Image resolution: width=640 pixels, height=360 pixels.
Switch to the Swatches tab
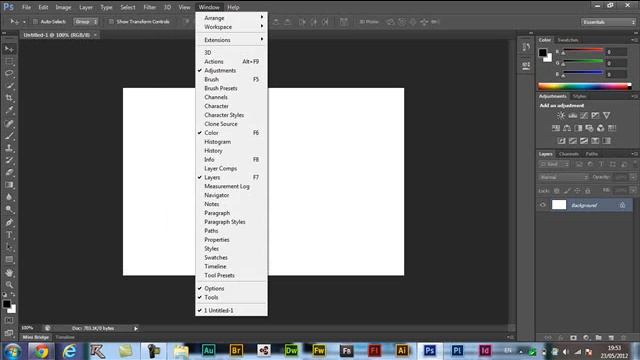pos(567,40)
